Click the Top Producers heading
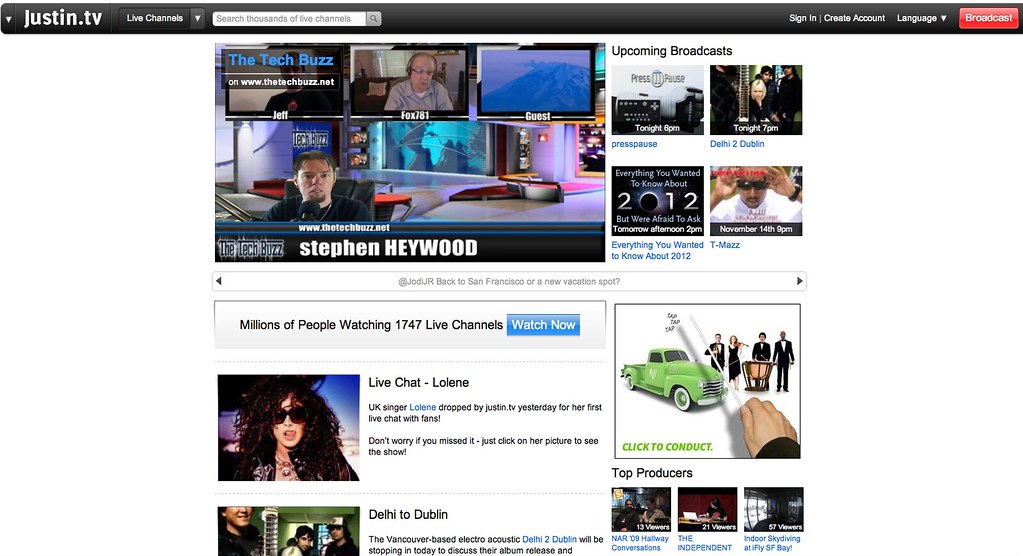The height and width of the screenshot is (556, 1023). click(652, 473)
